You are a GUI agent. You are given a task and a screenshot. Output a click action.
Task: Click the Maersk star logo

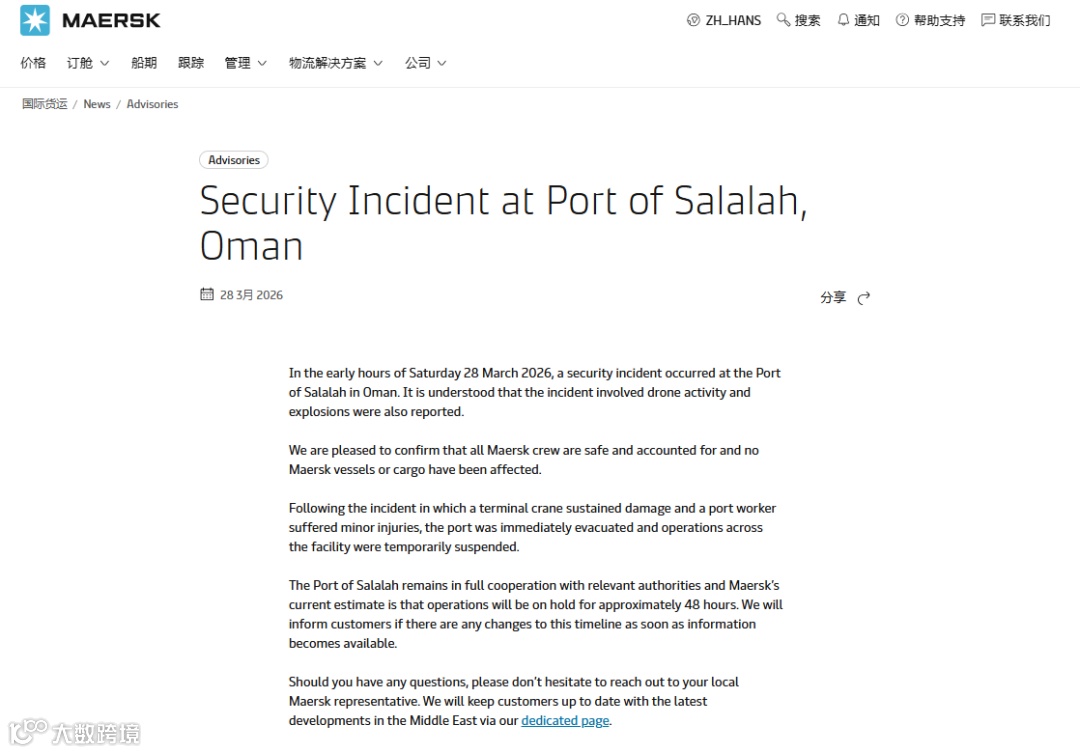pos(35,20)
